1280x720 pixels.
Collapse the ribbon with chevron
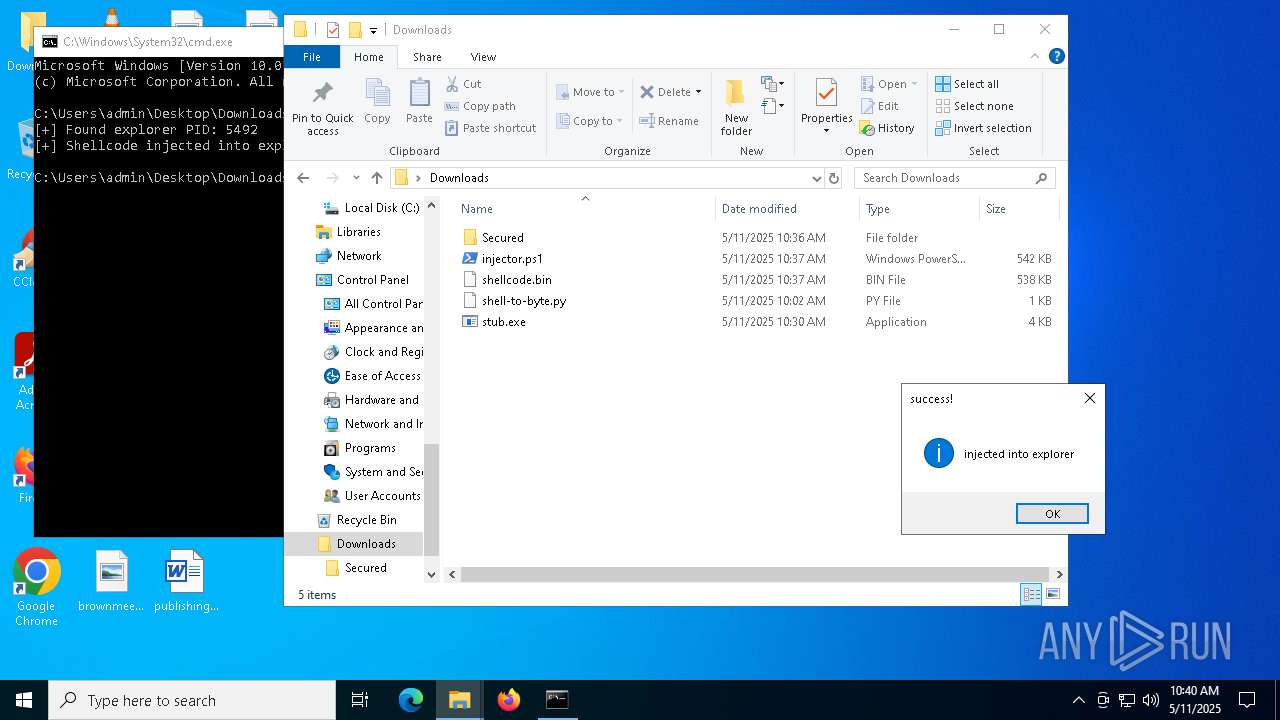[1035, 57]
